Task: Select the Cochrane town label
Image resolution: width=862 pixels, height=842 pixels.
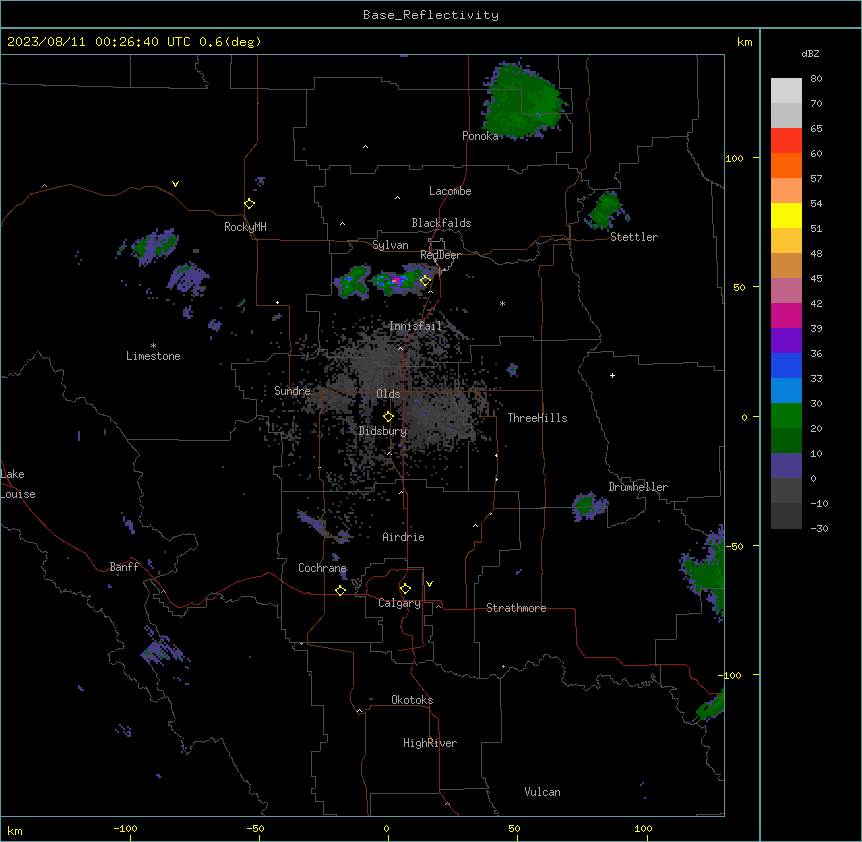Action: click(x=322, y=568)
